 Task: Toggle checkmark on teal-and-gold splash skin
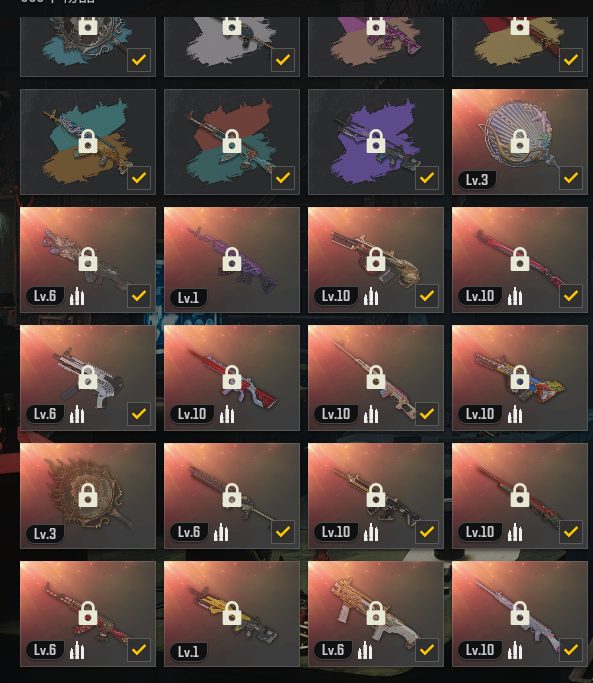[x=139, y=178]
